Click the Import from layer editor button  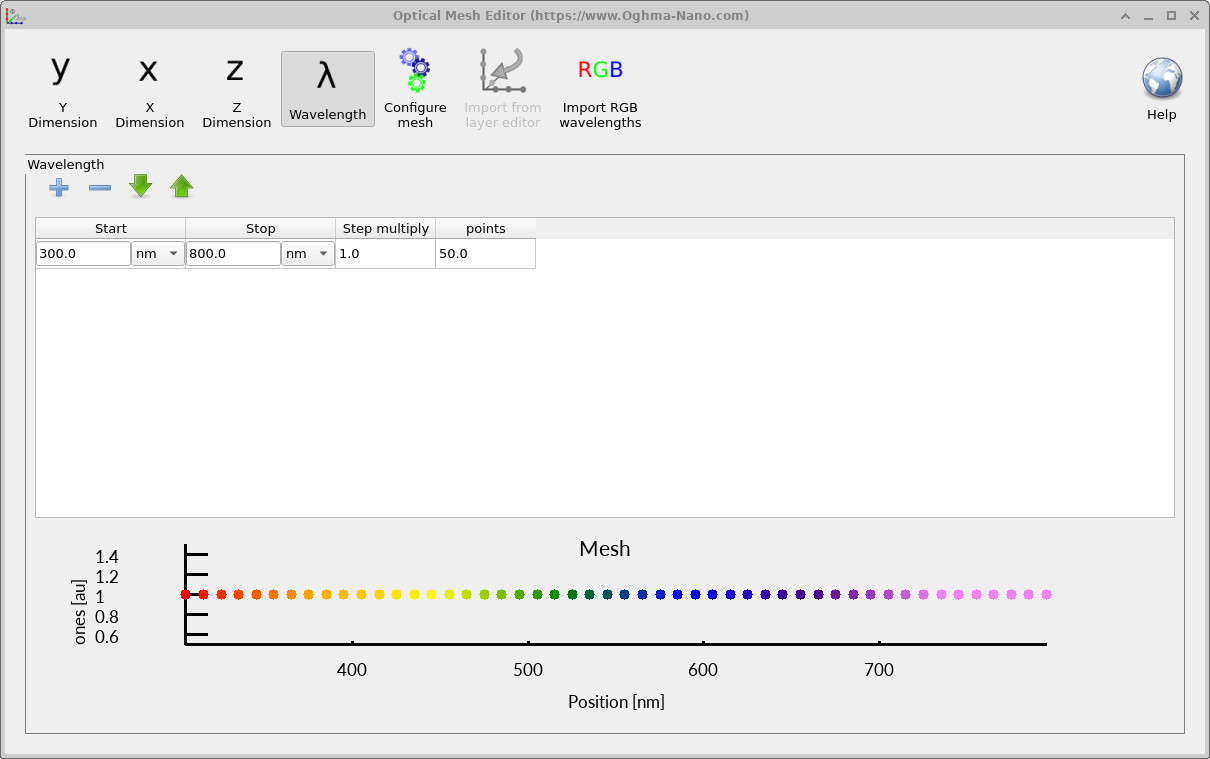502,88
